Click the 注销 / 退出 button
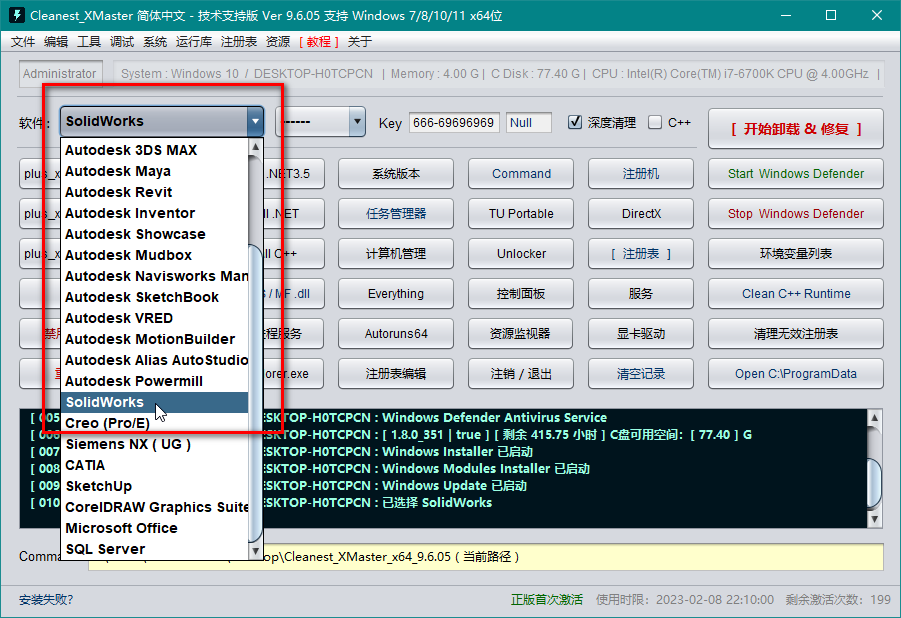 click(521, 374)
